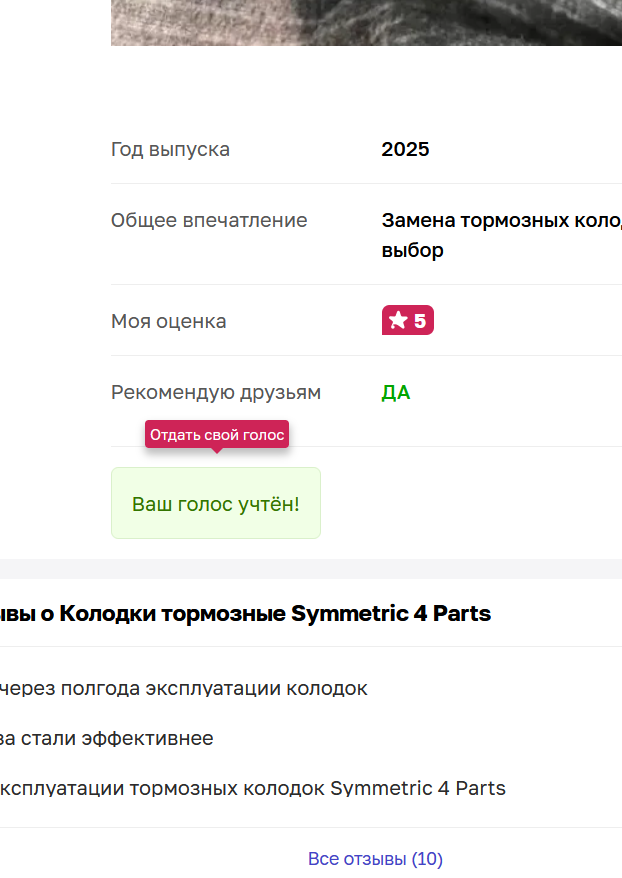
Task: Click the 'Моя оценка' label
Action: click(x=169, y=321)
